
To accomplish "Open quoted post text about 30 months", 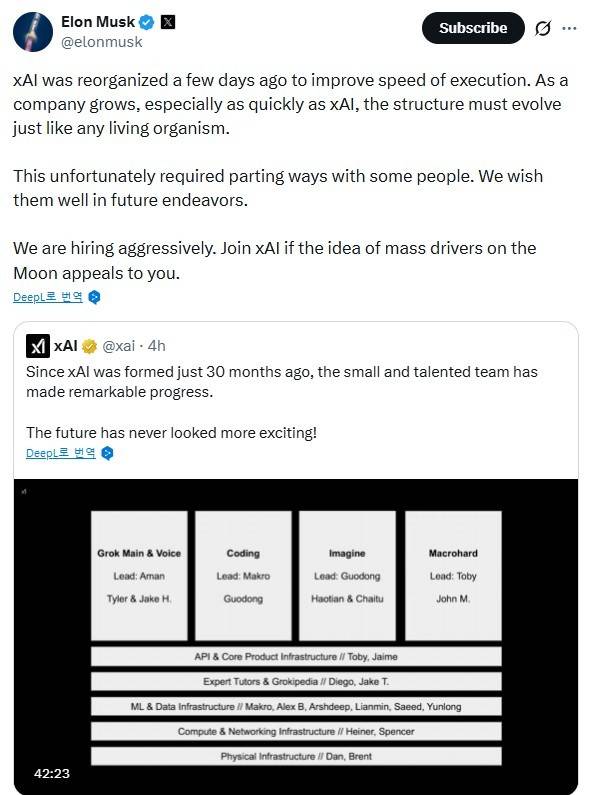I will (282, 381).
